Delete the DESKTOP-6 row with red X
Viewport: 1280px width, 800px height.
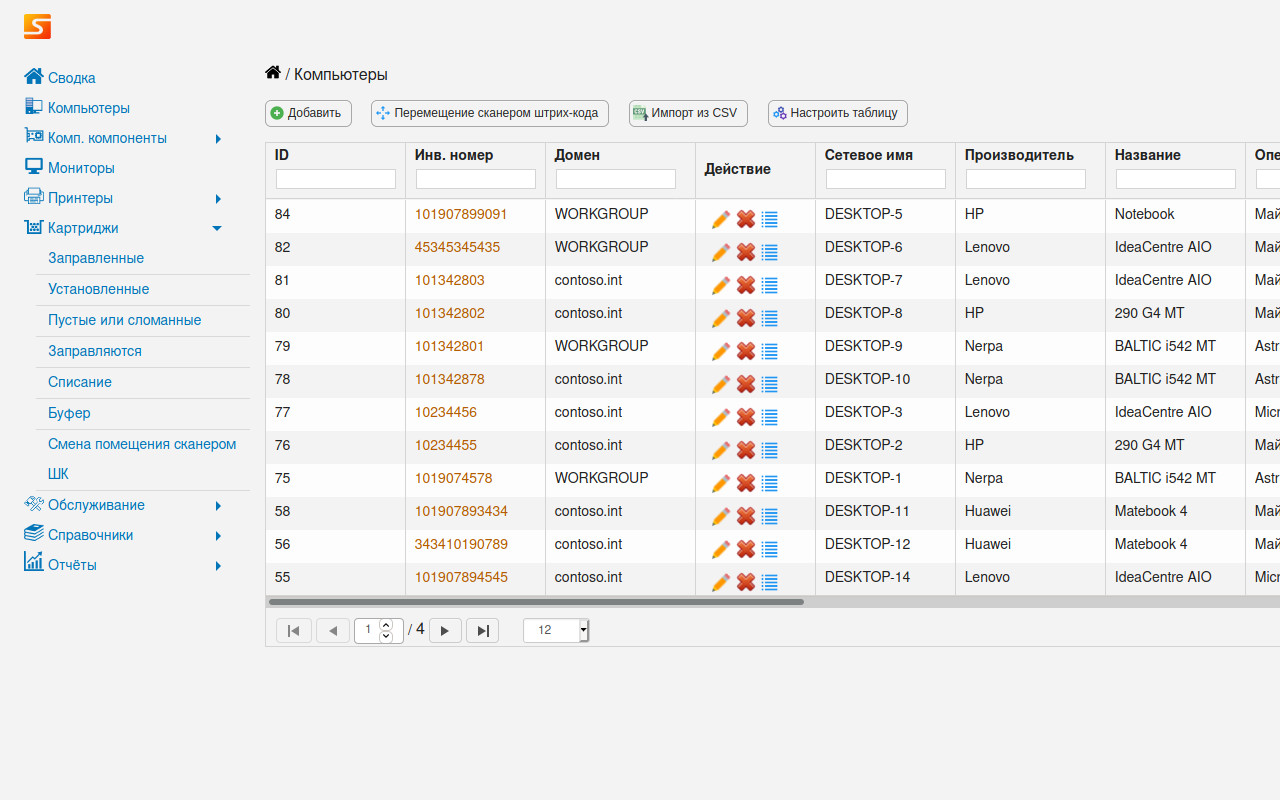click(x=745, y=252)
